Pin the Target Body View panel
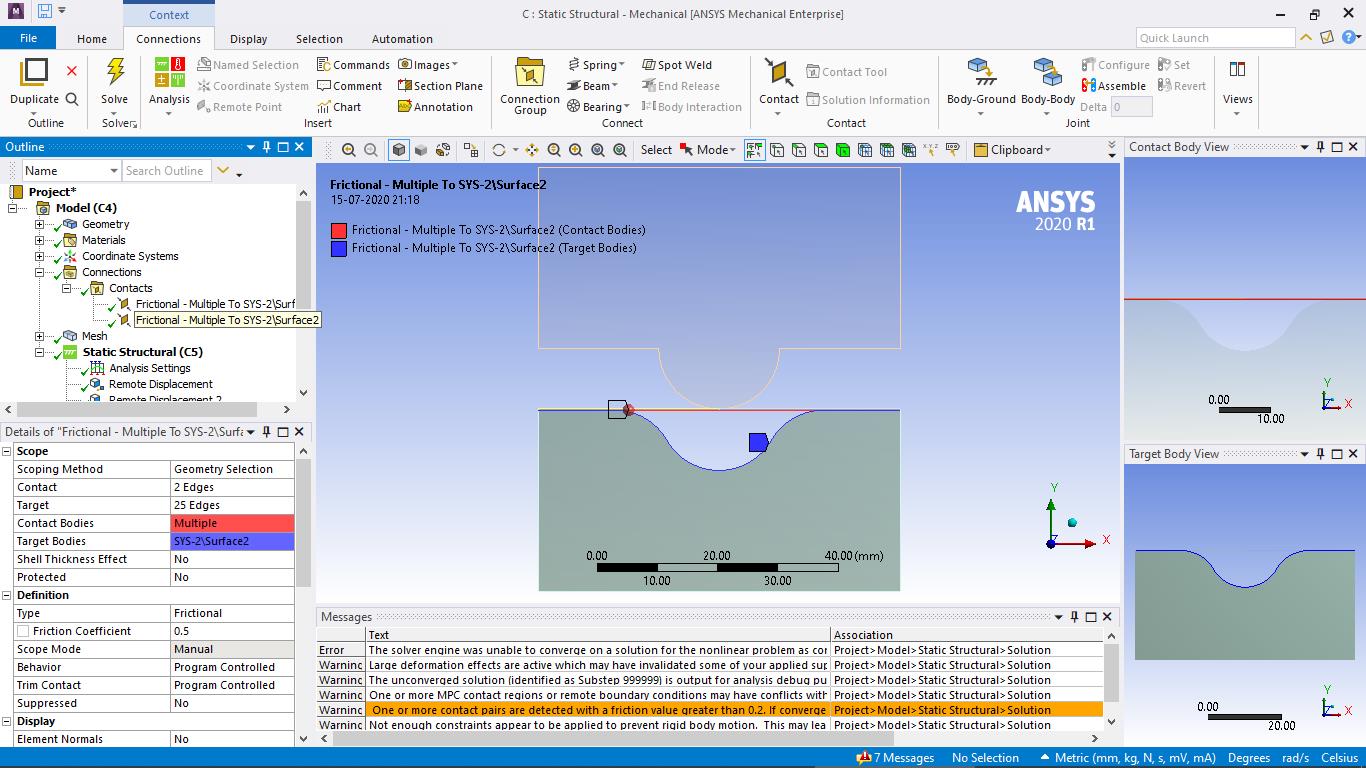The height and width of the screenshot is (768, 1366). (1320, 454)
